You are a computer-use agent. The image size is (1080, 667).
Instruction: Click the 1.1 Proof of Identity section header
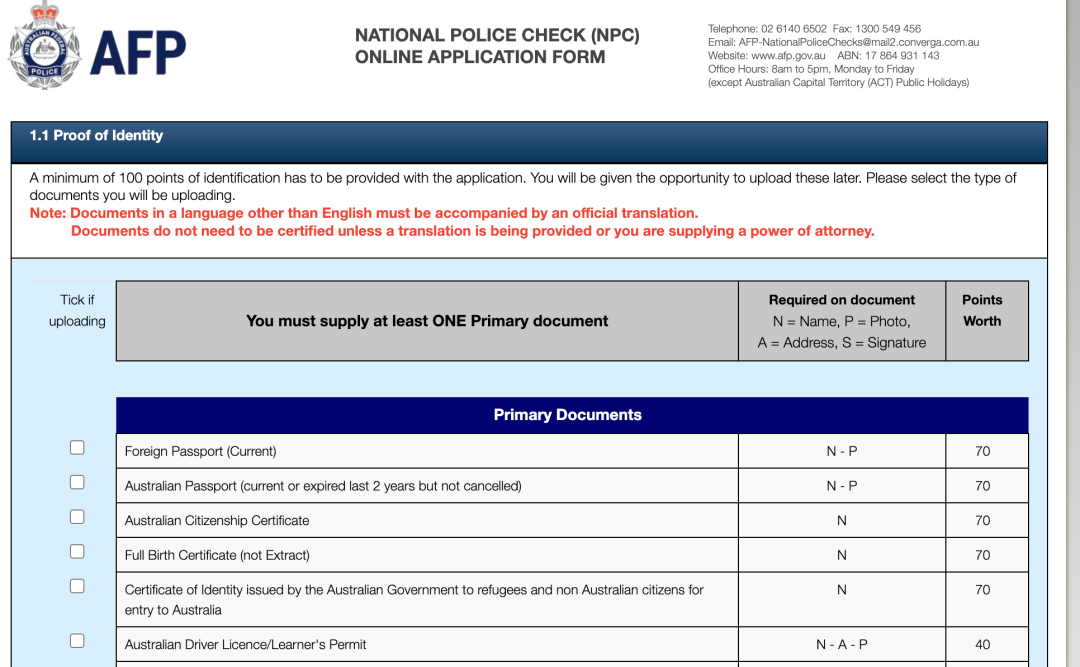pyautogui.click(x=96, y=136)
